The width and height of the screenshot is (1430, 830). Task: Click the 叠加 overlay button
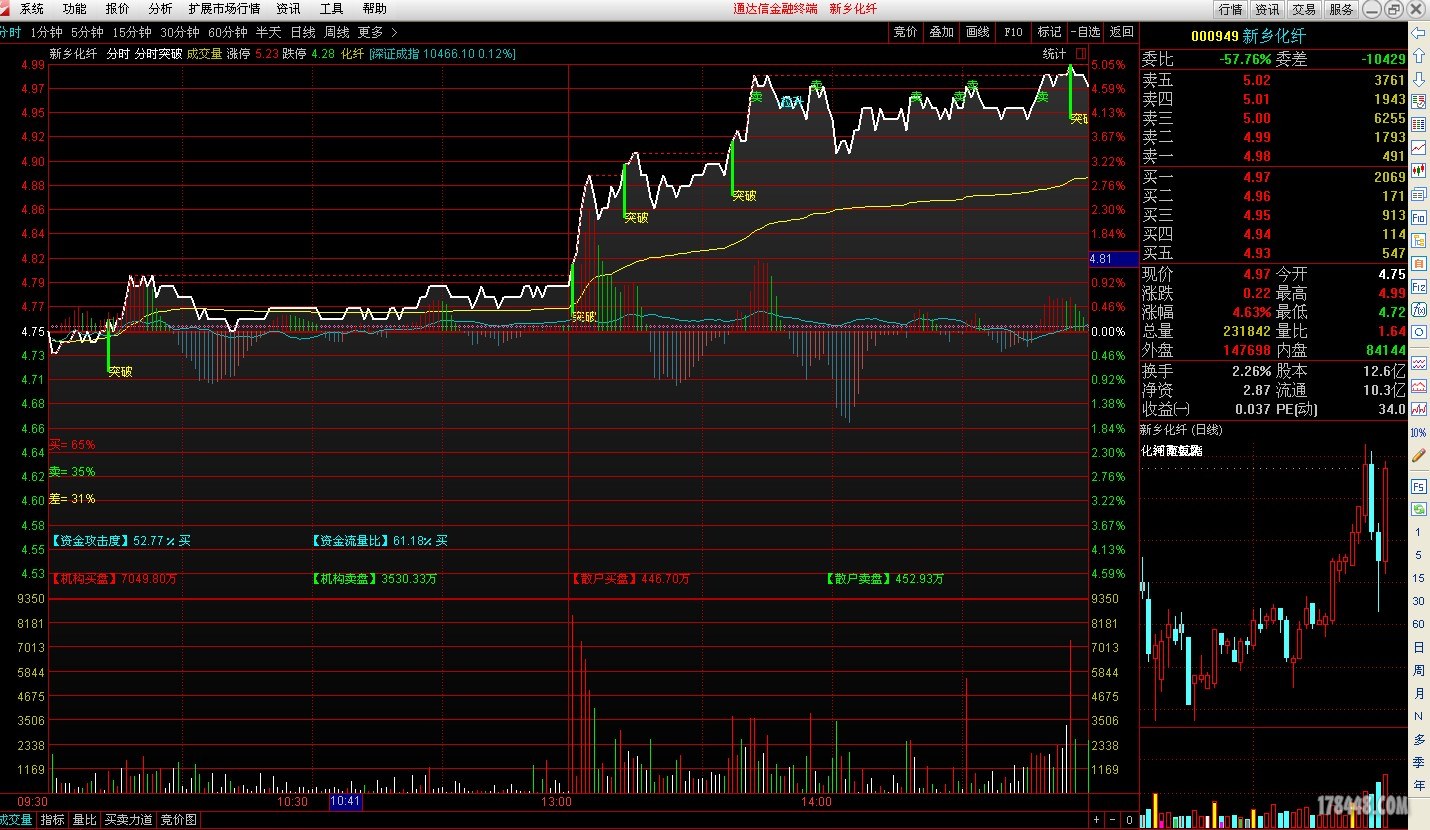click(x=941, y=32)
